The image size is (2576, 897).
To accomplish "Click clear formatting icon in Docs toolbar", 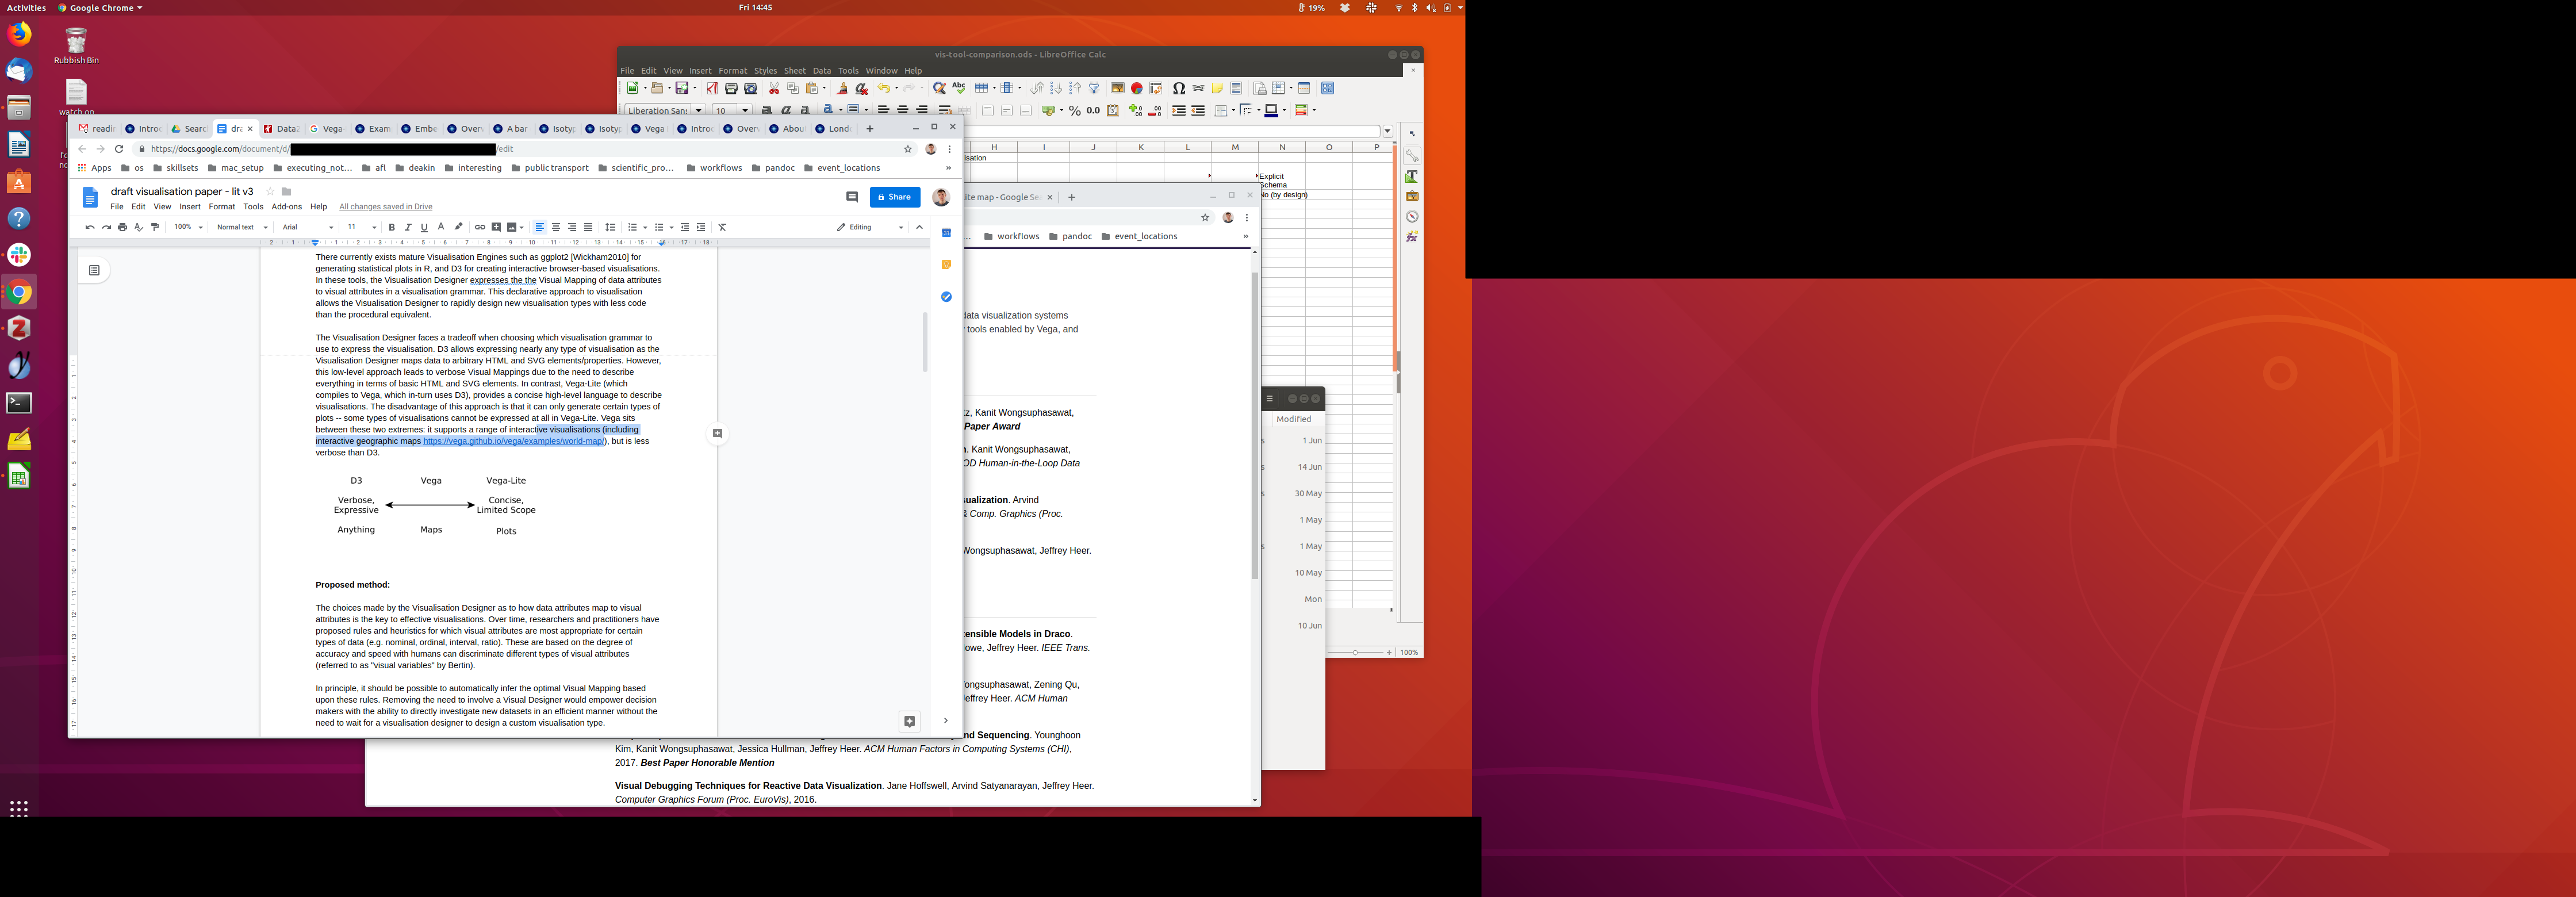I will [723, 227].
